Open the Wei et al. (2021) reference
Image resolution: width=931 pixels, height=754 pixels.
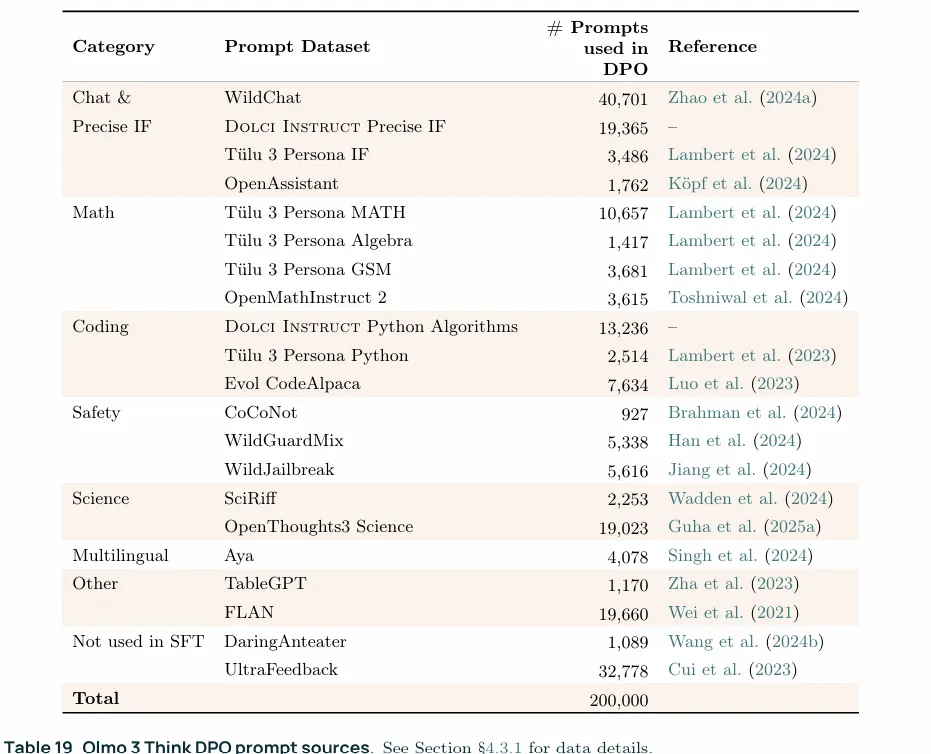pyautogui.click(x=733, y=613)
